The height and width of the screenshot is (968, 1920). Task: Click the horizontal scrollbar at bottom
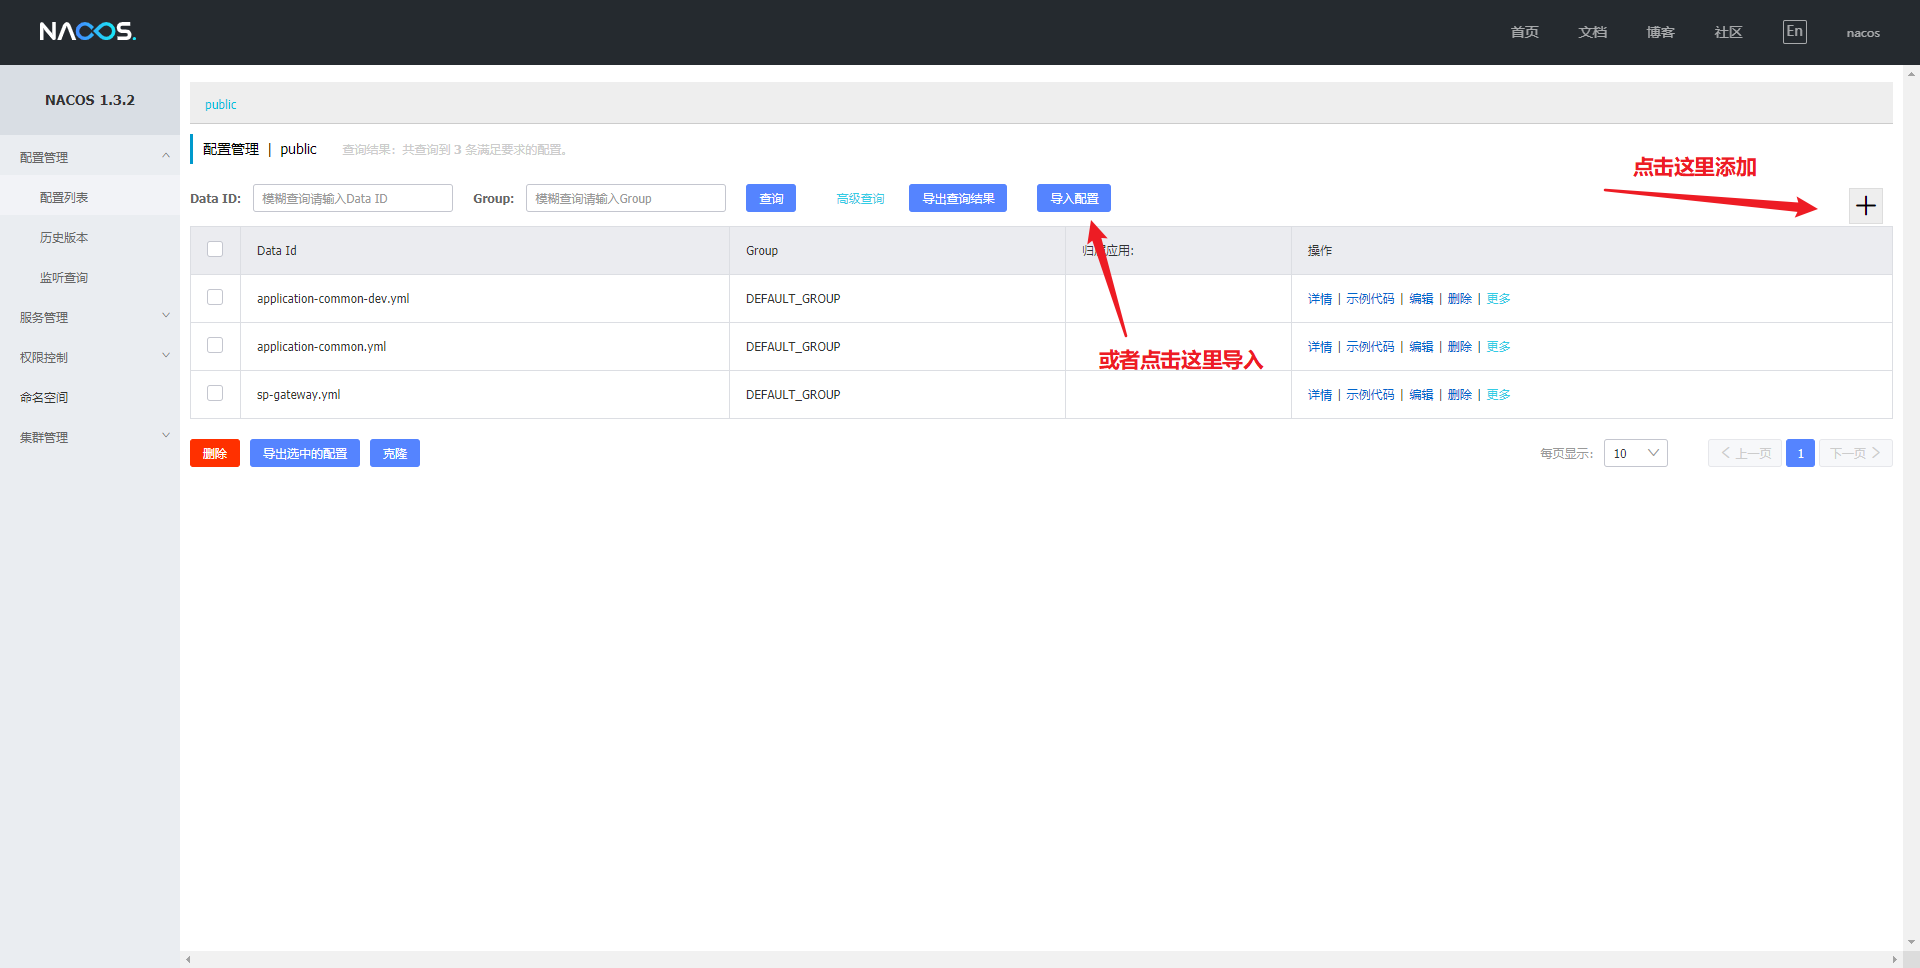click(x=1041, y=959)
